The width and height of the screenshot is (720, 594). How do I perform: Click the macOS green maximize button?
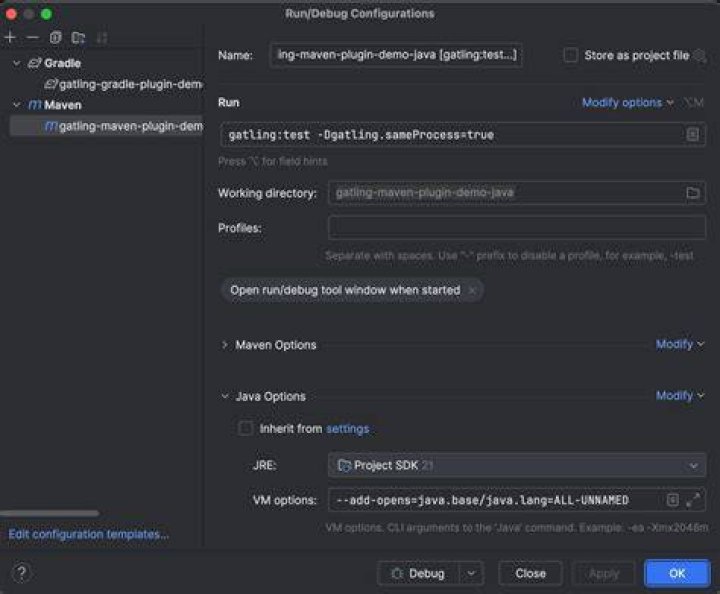pyautogui.click(x=46, y=14)
